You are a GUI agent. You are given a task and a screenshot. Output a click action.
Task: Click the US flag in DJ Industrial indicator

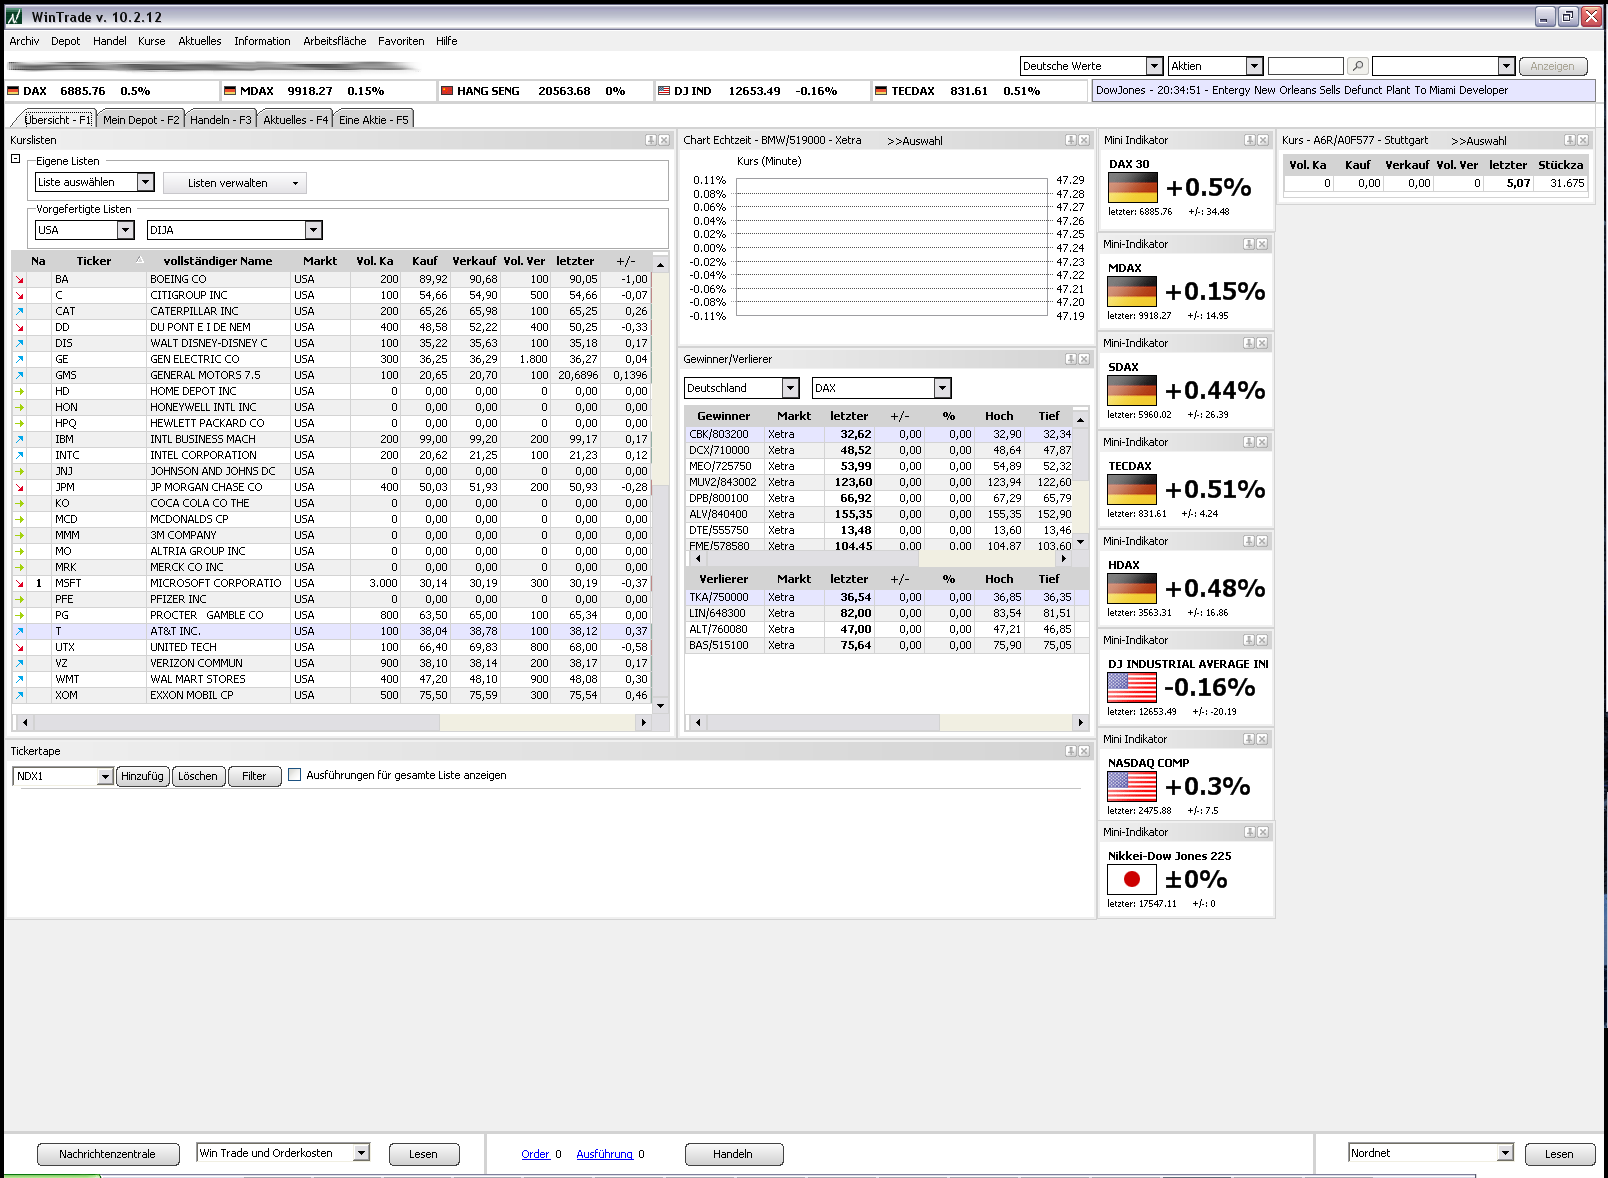1132,688
